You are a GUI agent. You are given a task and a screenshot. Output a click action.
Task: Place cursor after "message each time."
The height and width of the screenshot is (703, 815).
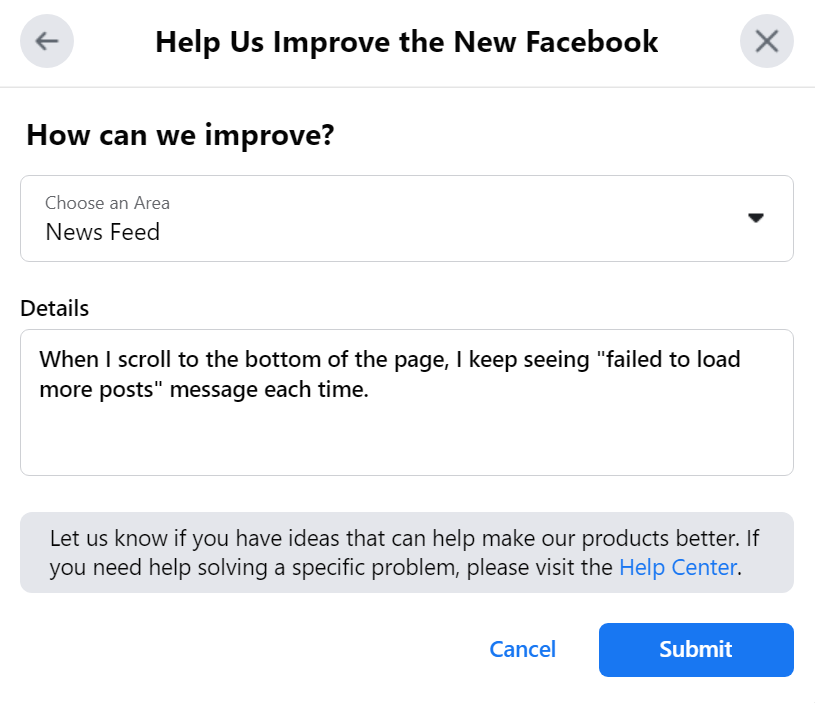(371, 390)
